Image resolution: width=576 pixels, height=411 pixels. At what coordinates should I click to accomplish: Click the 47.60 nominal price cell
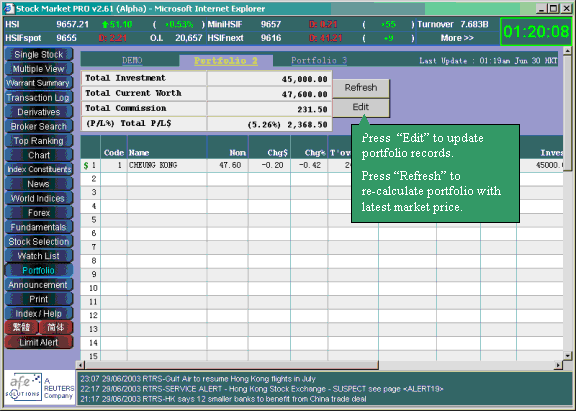coord(230,165)
